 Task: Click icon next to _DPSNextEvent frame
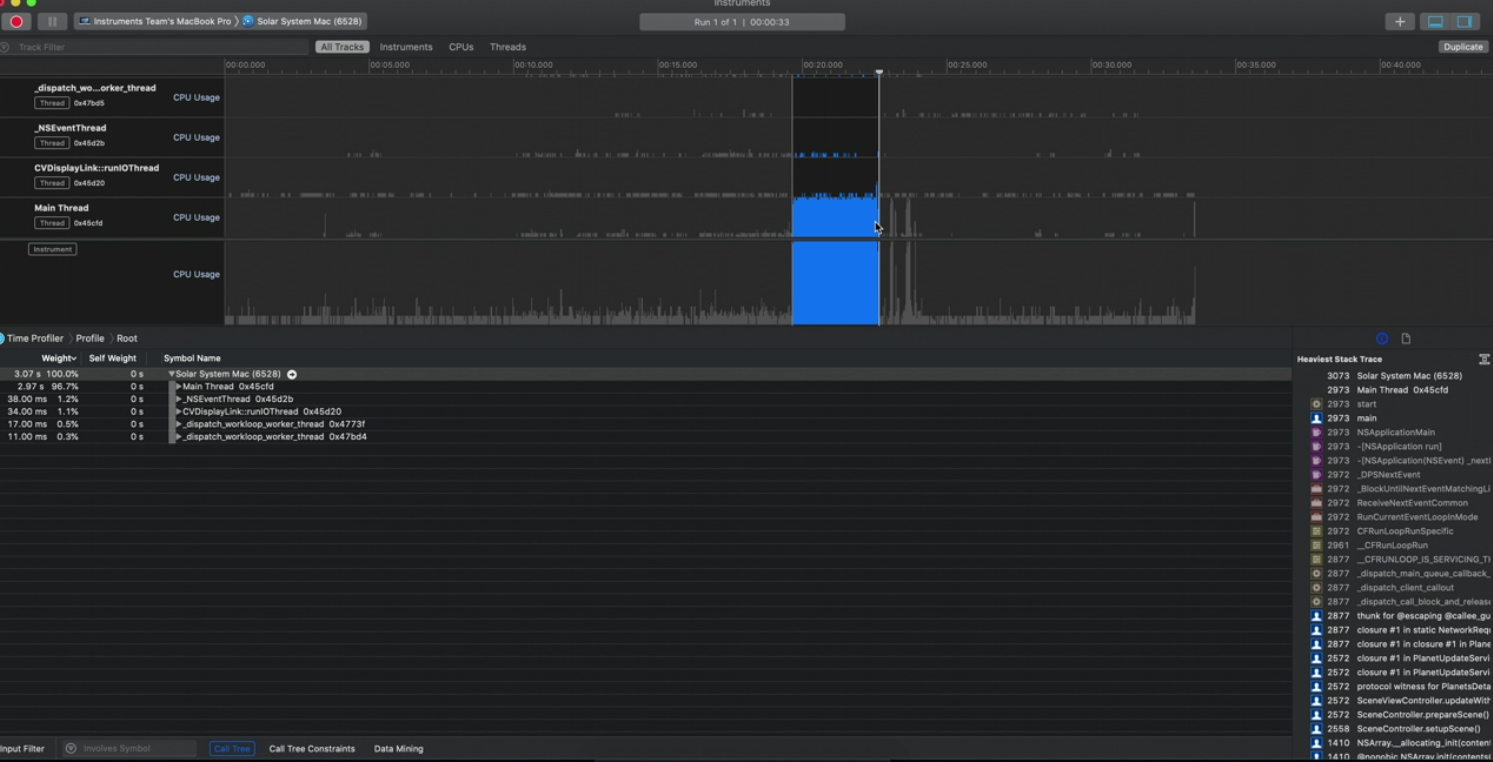pyautogui.click(x=1316, y=475)
